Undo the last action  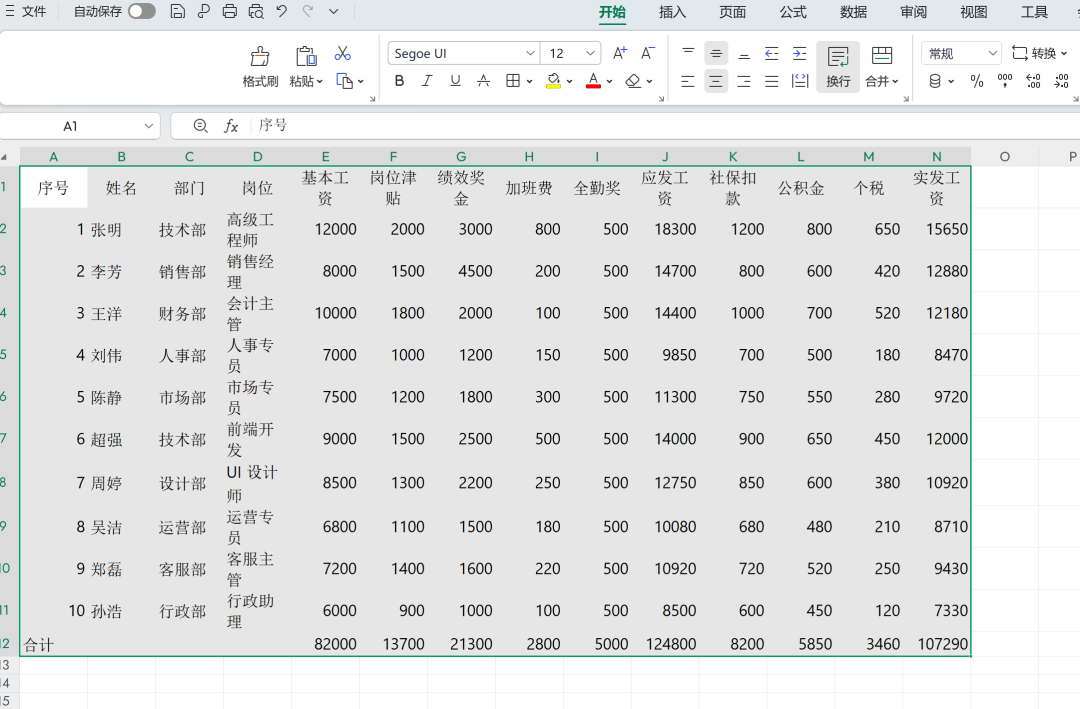click(282, 12)
